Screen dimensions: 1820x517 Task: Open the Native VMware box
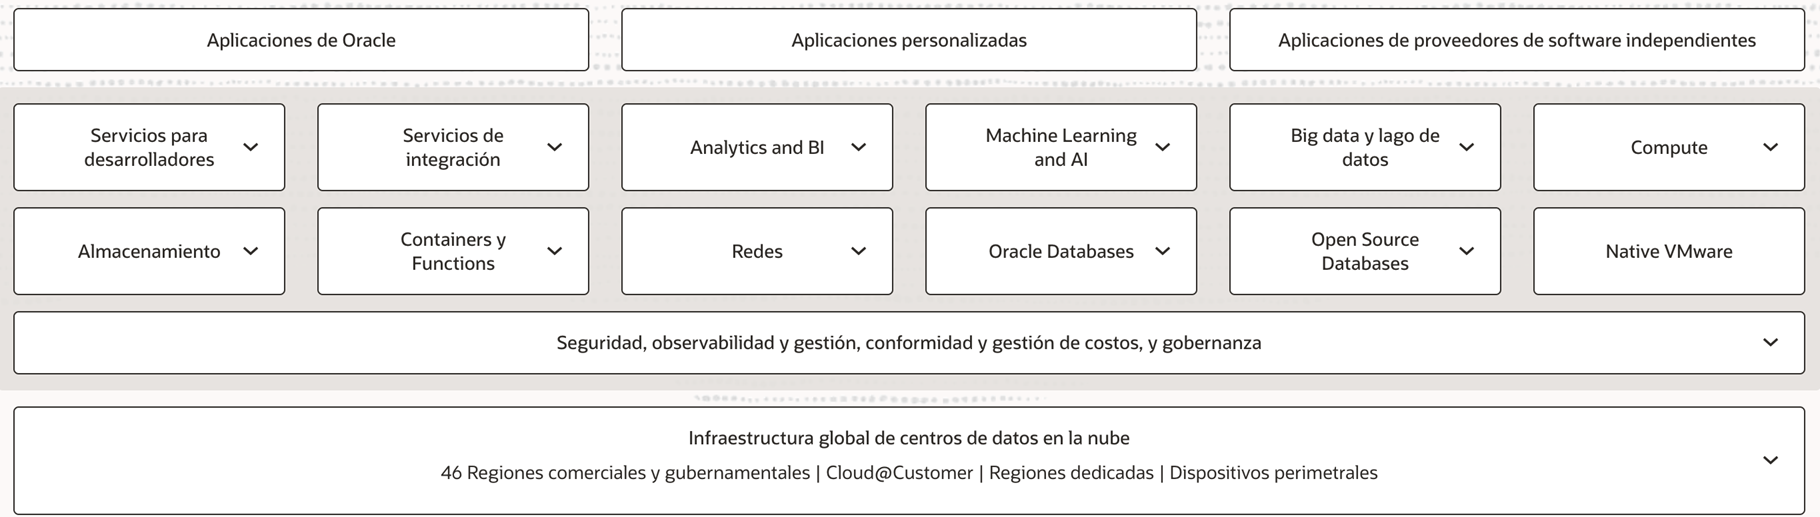1668,251
